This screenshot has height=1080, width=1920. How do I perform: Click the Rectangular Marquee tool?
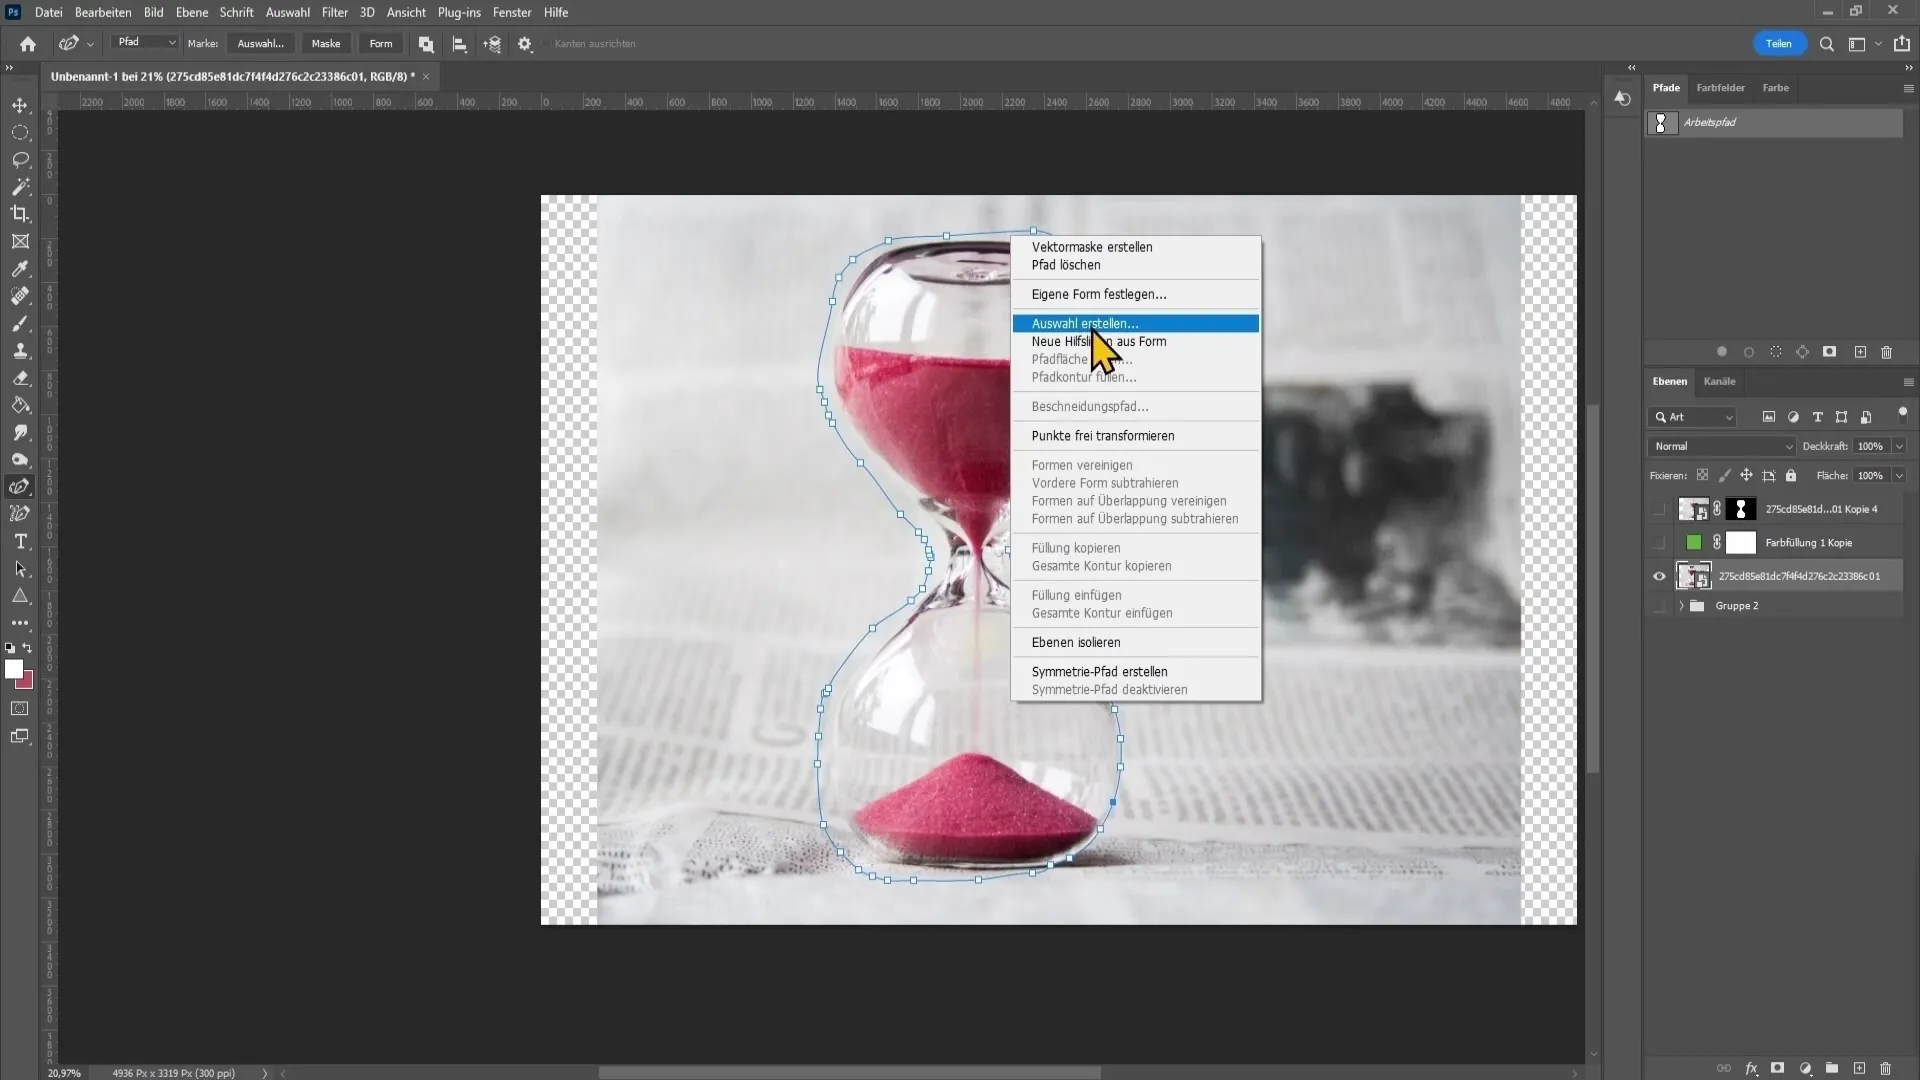click(20, 132)
